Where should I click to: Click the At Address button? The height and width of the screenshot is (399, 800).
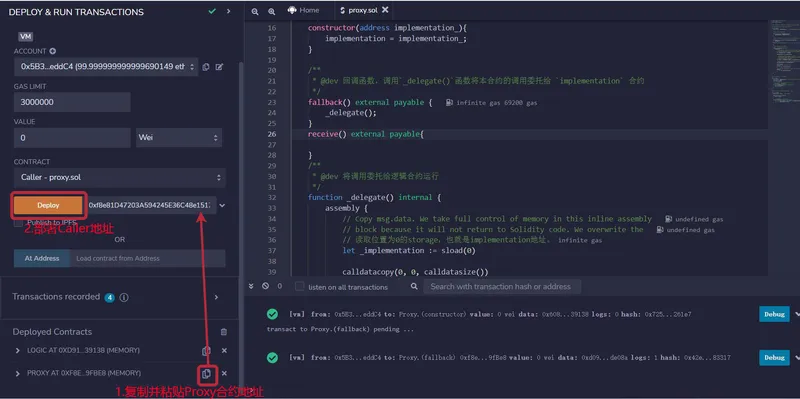coord(42,258)
